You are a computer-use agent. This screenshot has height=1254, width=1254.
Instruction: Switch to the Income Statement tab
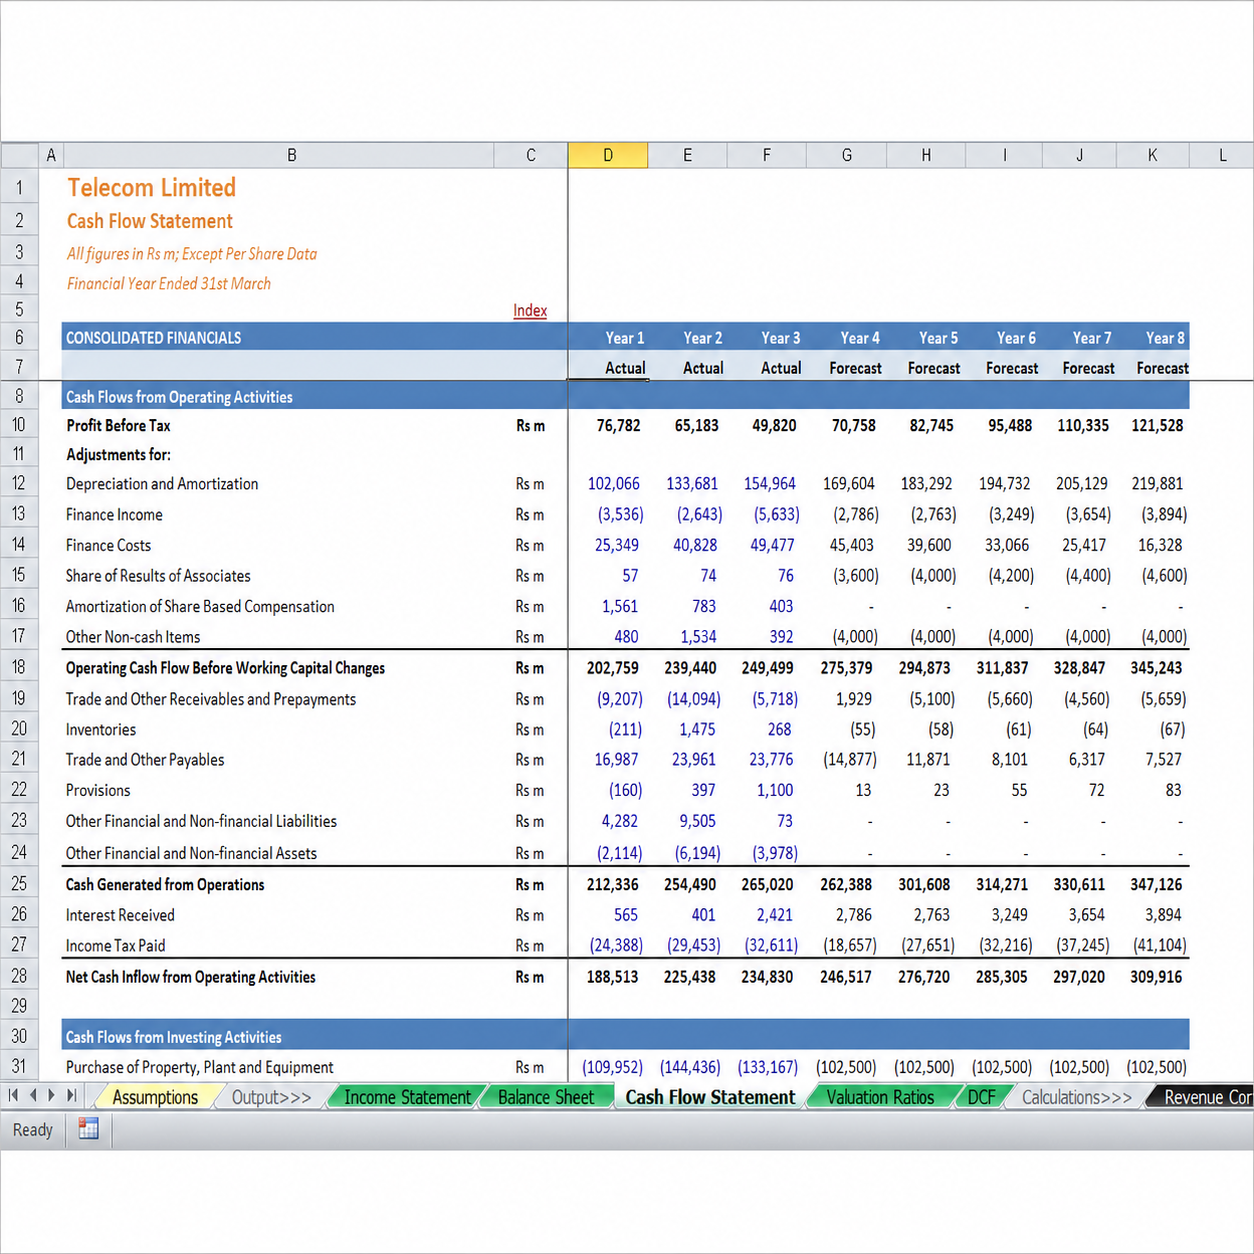tap(407, 1097)
